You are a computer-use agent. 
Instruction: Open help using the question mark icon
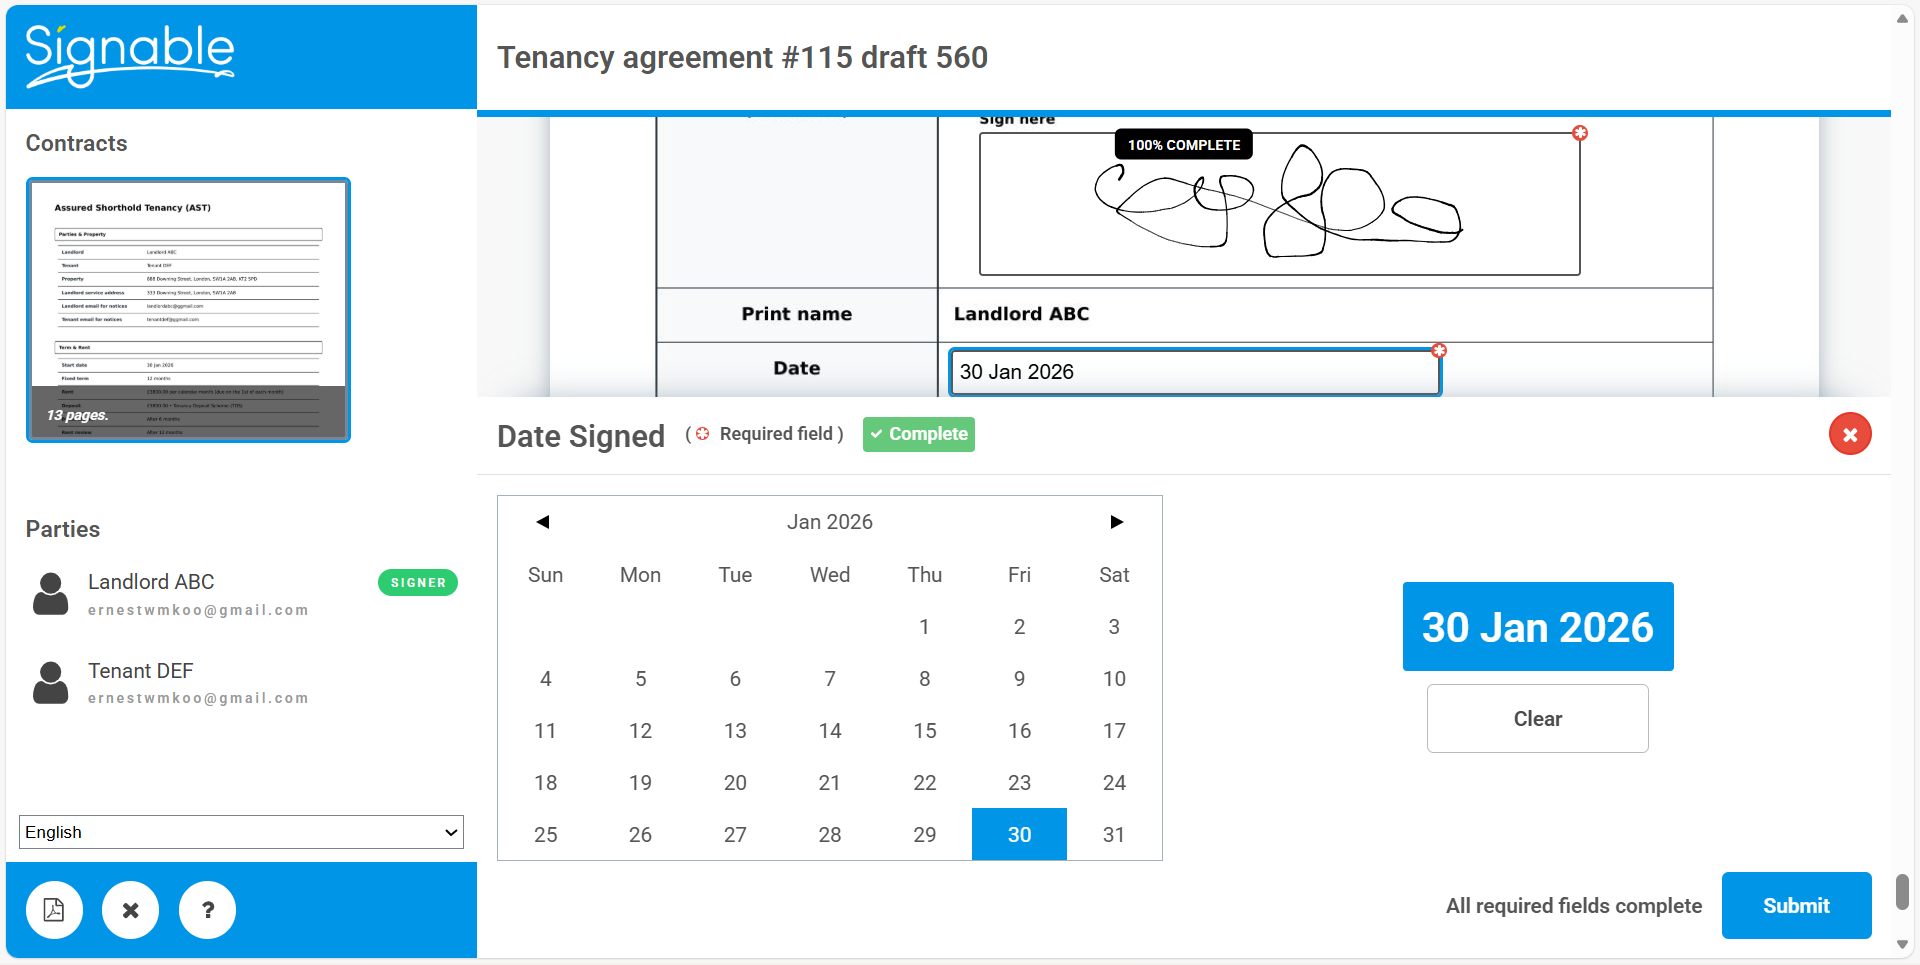tap(207, 910)
